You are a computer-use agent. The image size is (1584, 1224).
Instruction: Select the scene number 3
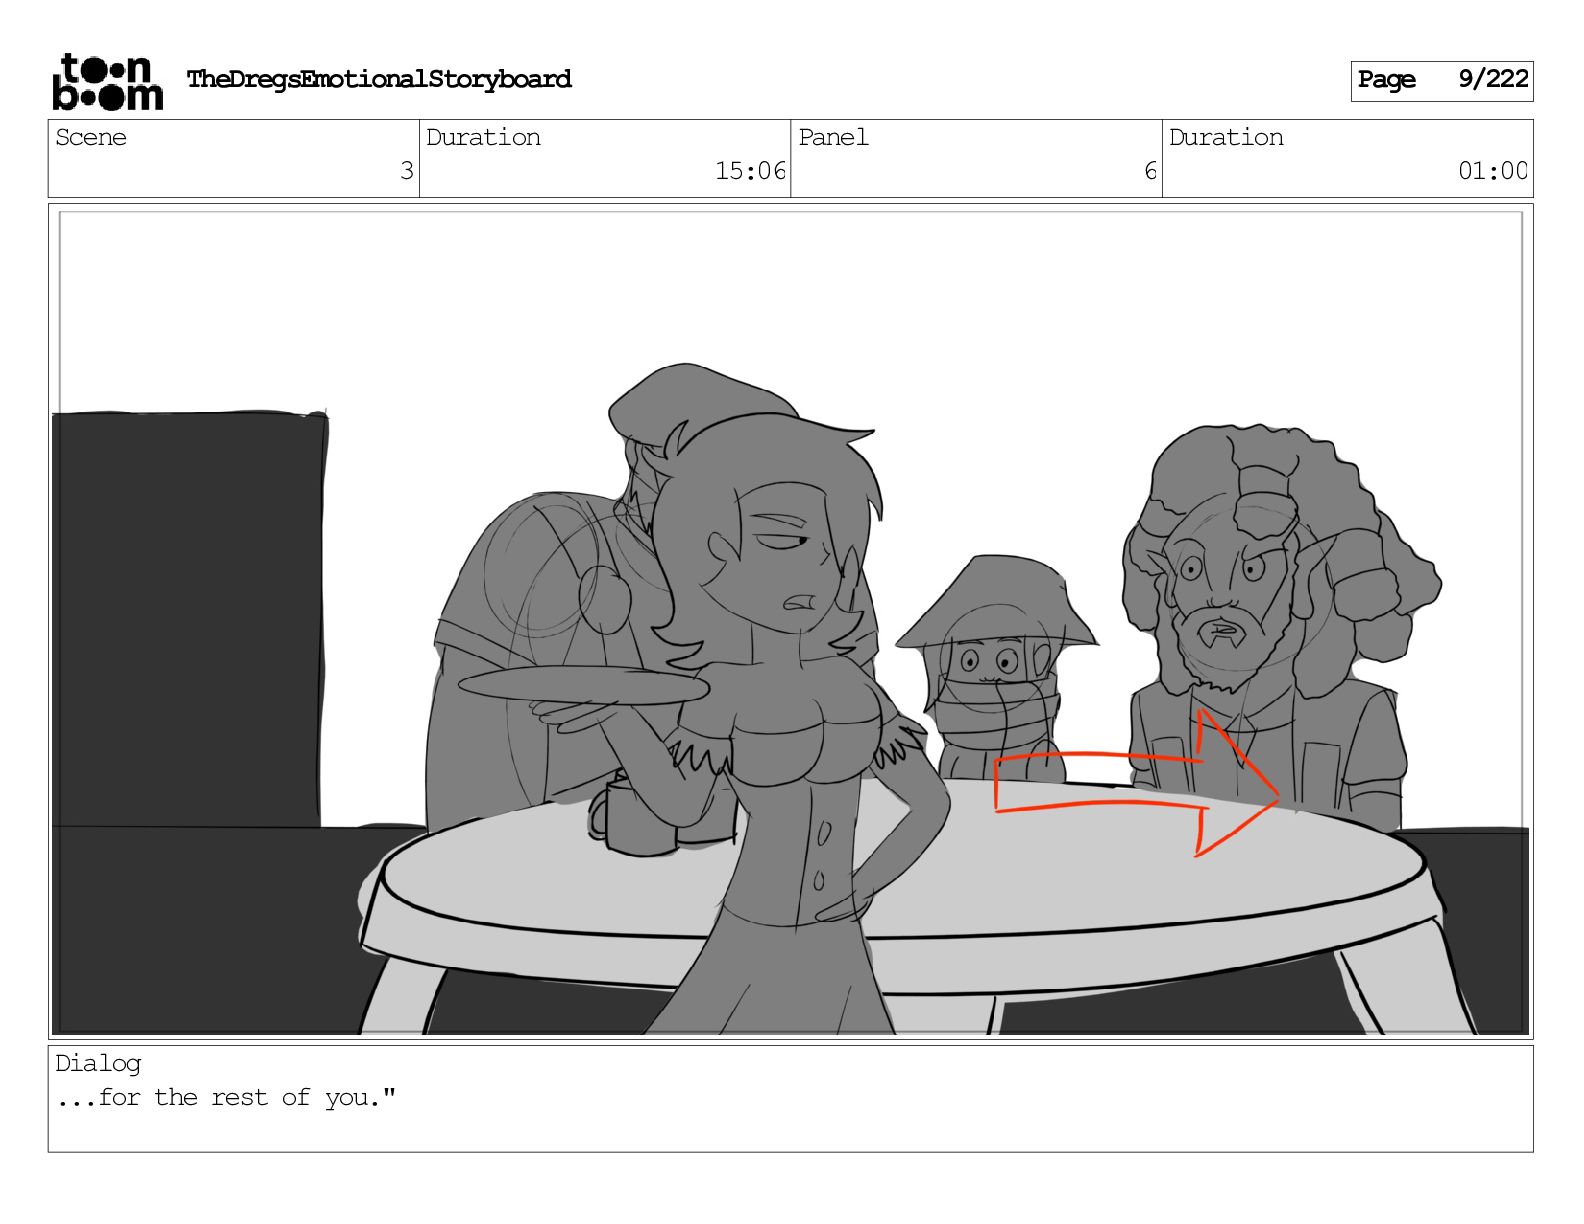[x=406, y=171]
